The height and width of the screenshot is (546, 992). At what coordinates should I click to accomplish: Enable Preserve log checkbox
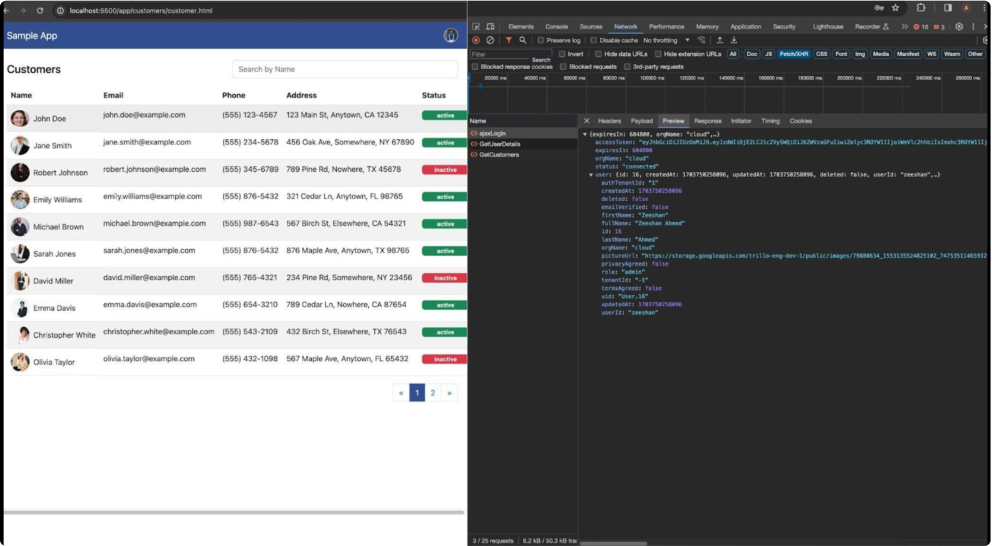[541, 40]
